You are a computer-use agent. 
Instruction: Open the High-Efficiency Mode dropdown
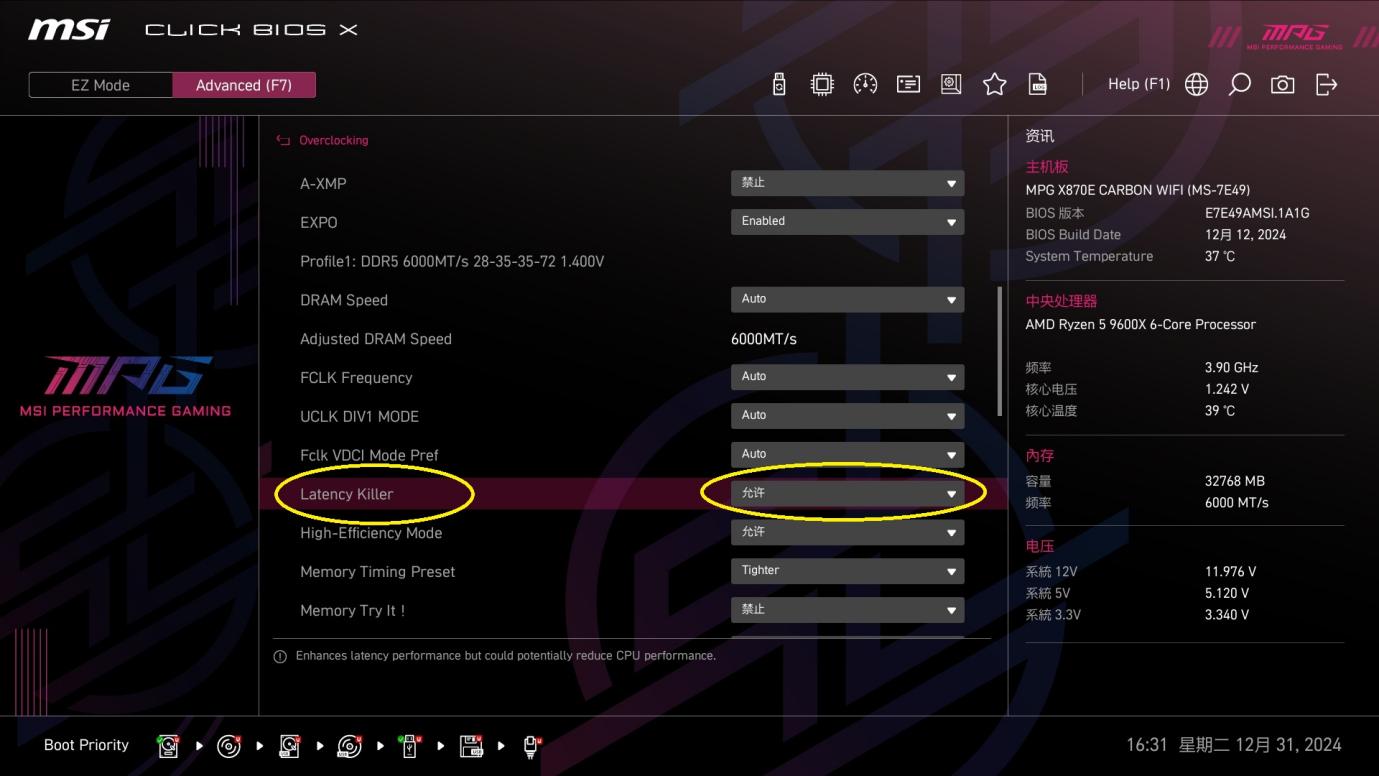(847, 533)
